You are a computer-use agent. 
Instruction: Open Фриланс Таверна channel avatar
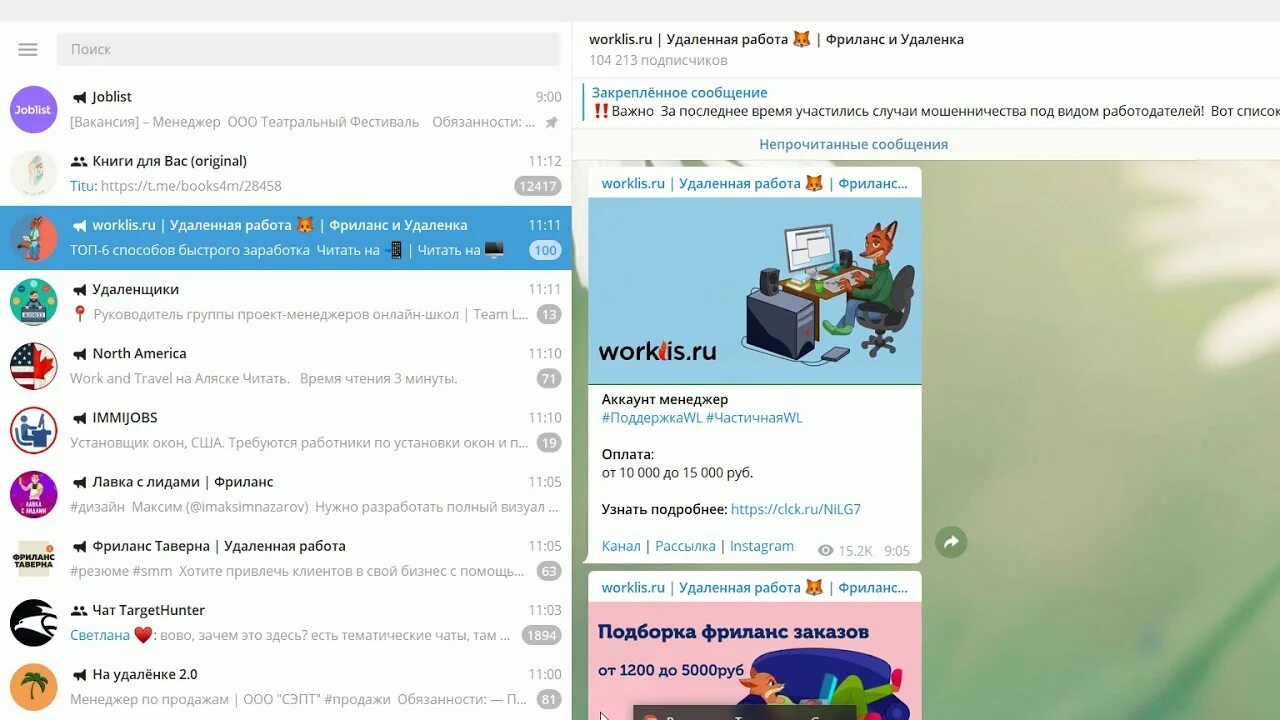pos(34,558)
